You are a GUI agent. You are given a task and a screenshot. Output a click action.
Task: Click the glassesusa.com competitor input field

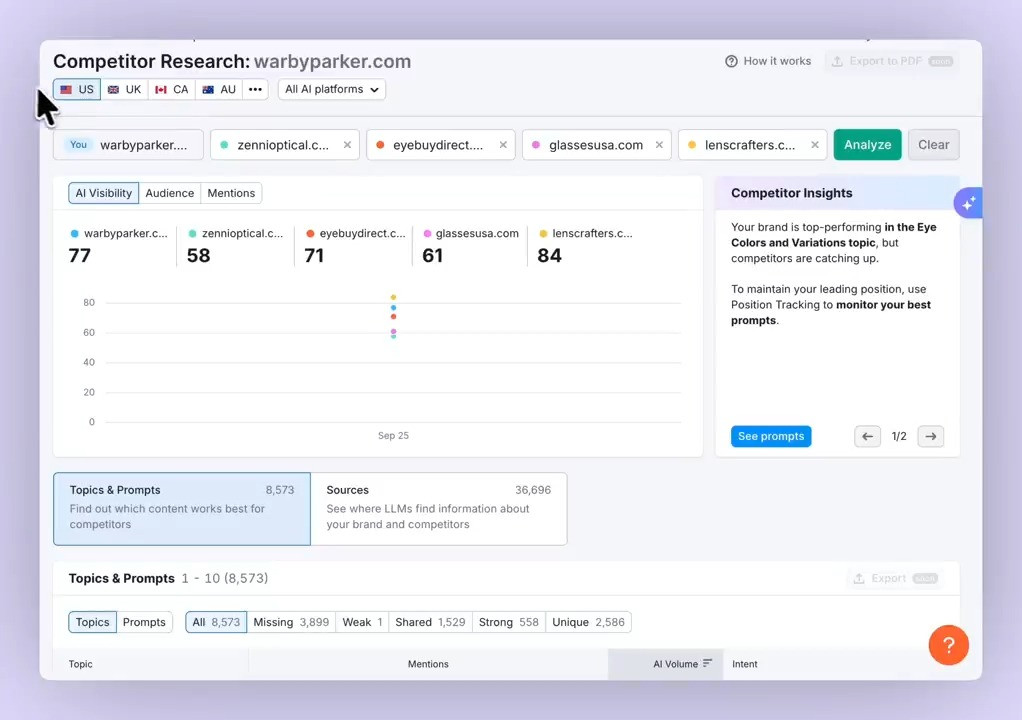point(596,145)
